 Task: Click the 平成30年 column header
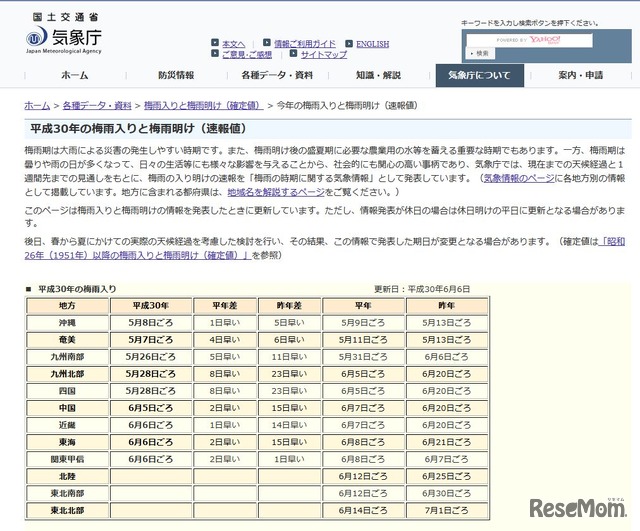coord(151,306)
